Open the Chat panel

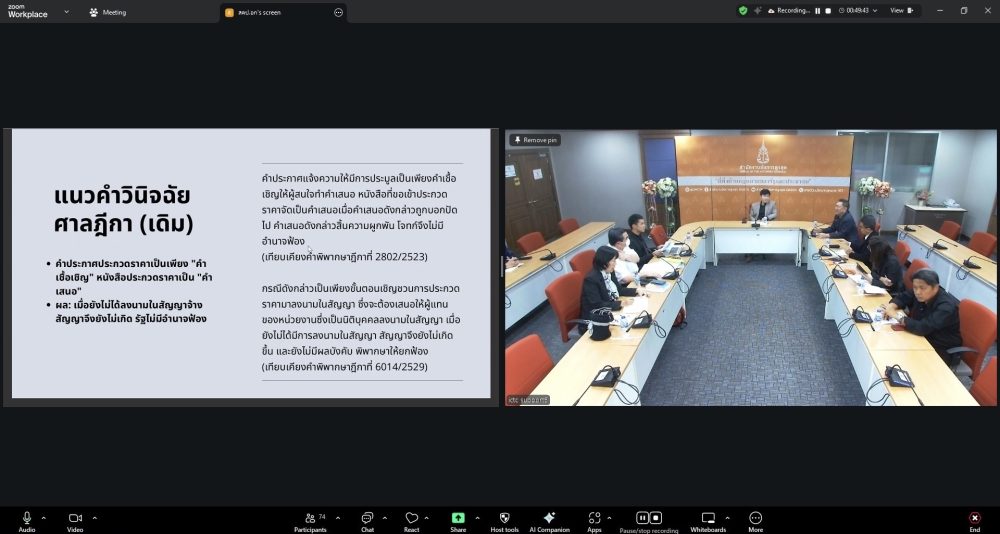(366, 518)
